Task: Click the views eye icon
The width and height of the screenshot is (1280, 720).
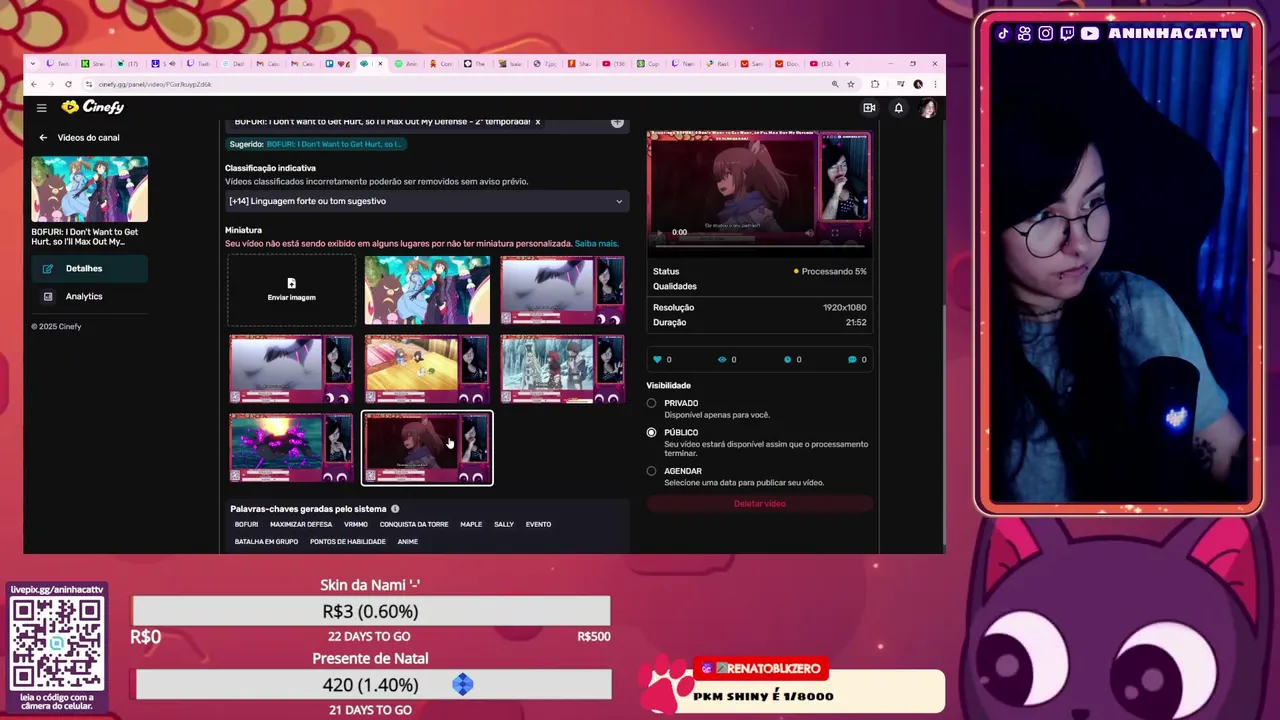Action: tap(722, 359)
